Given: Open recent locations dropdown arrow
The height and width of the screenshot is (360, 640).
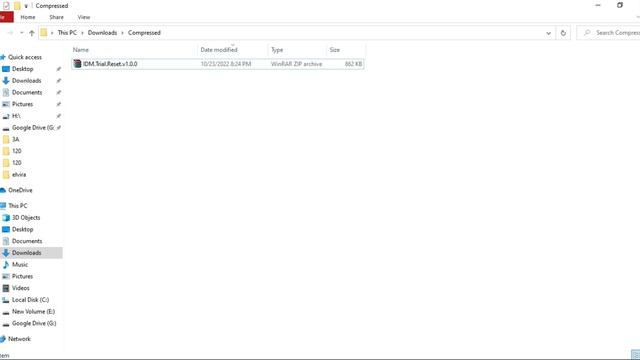Looking at the screenshot, I should (x=22, y=33).
